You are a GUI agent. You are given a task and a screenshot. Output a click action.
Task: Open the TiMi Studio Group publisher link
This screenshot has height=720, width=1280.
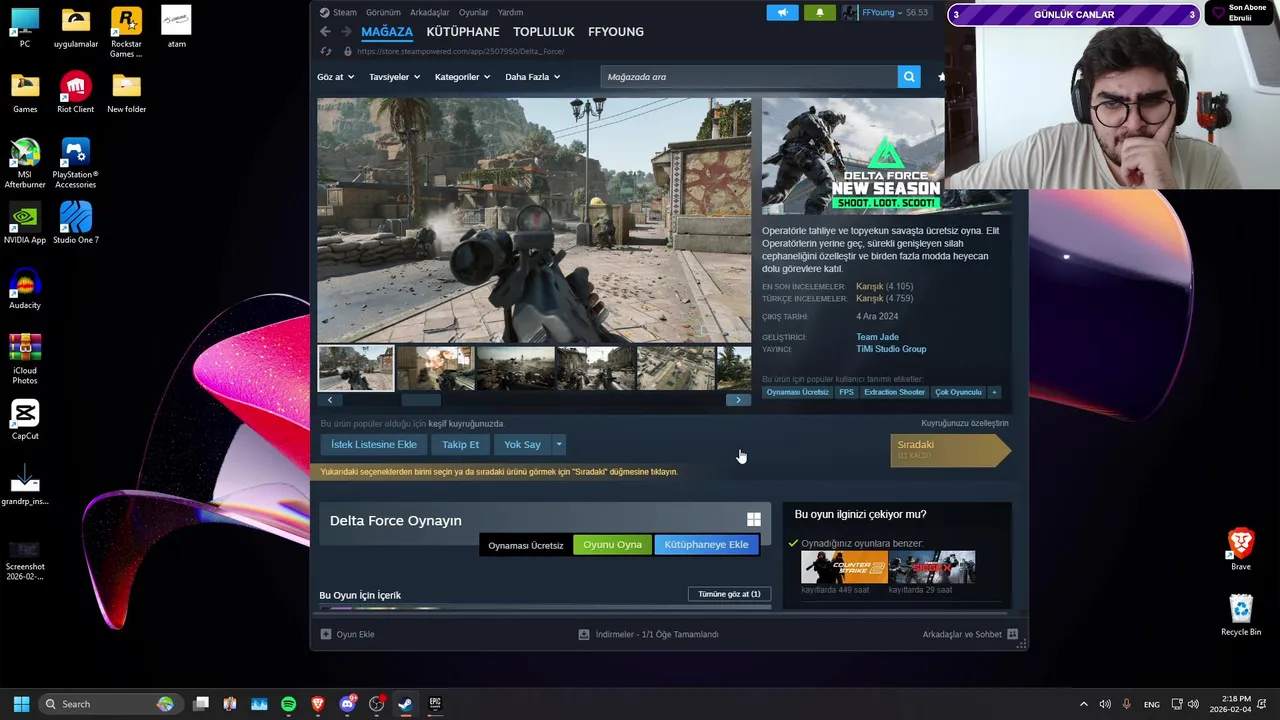(x=891, y=349)
